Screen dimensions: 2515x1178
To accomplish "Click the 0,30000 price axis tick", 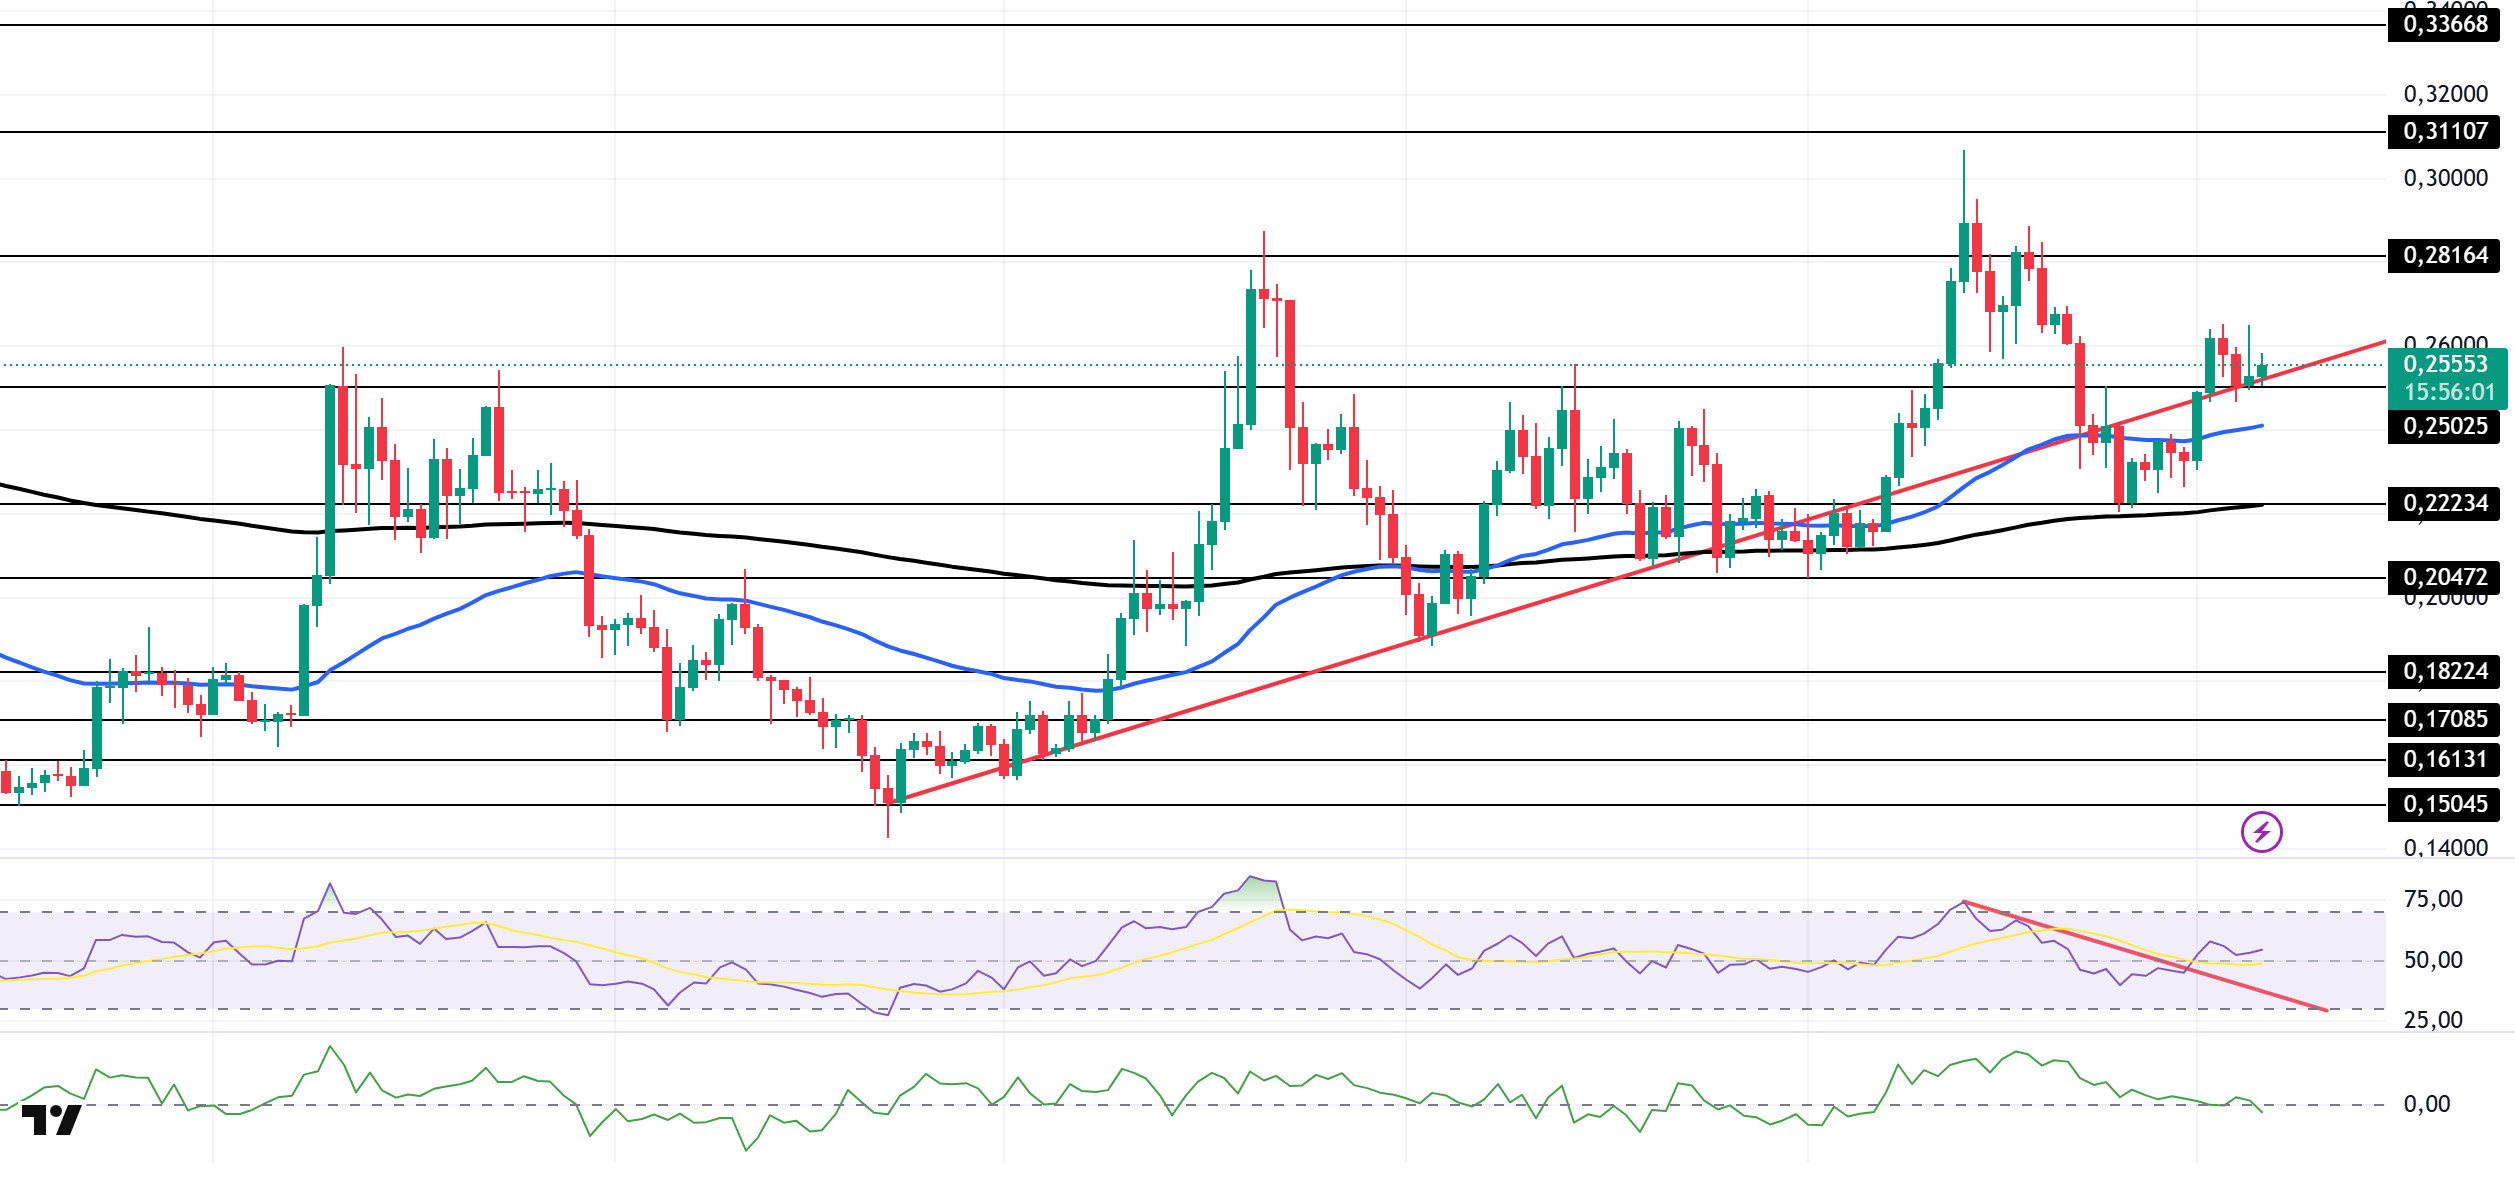I will [2445, 178].
